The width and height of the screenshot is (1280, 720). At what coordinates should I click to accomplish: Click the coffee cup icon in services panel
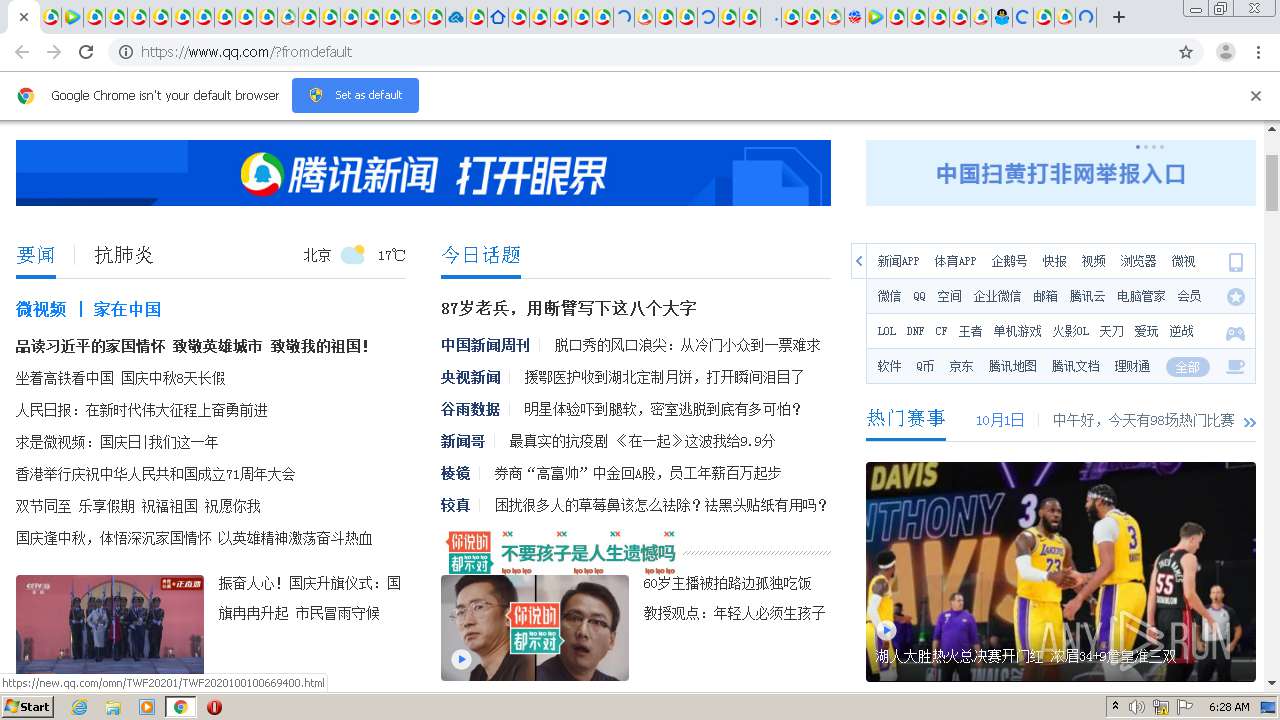coord(1236,367)
